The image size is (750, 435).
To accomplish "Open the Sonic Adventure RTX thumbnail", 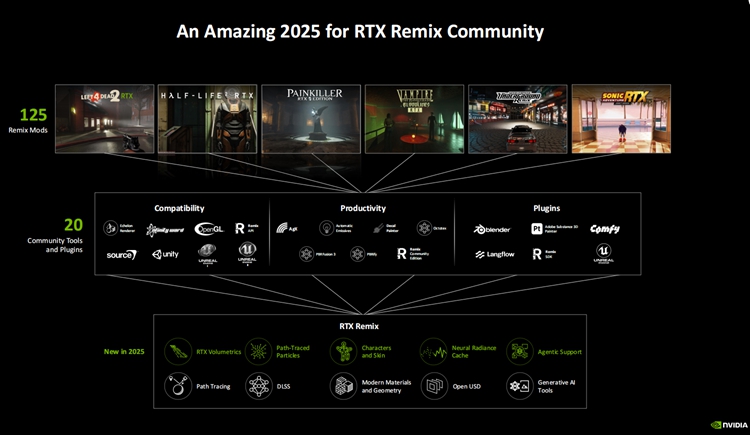I will click(621, 119).
